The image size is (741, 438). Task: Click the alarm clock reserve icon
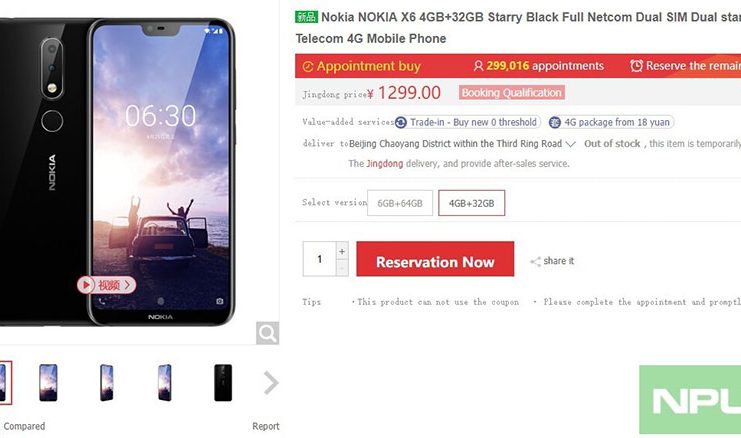(x=636, y=66)
